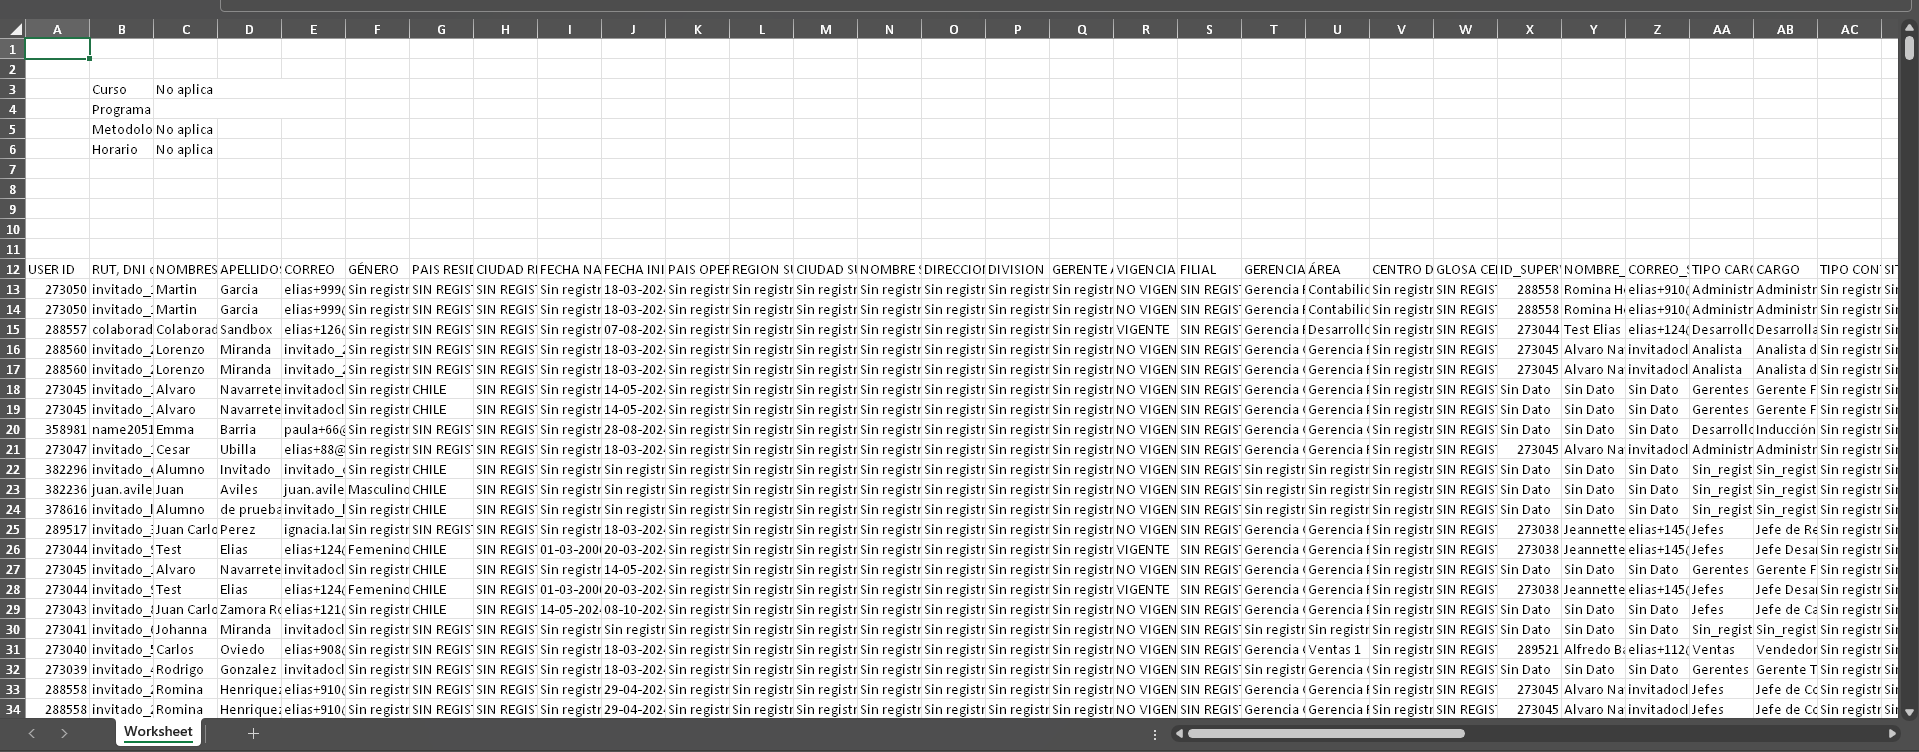Click the "Metodolo" label cell
Screen dimensions: 1919x752
coord(121,129)
